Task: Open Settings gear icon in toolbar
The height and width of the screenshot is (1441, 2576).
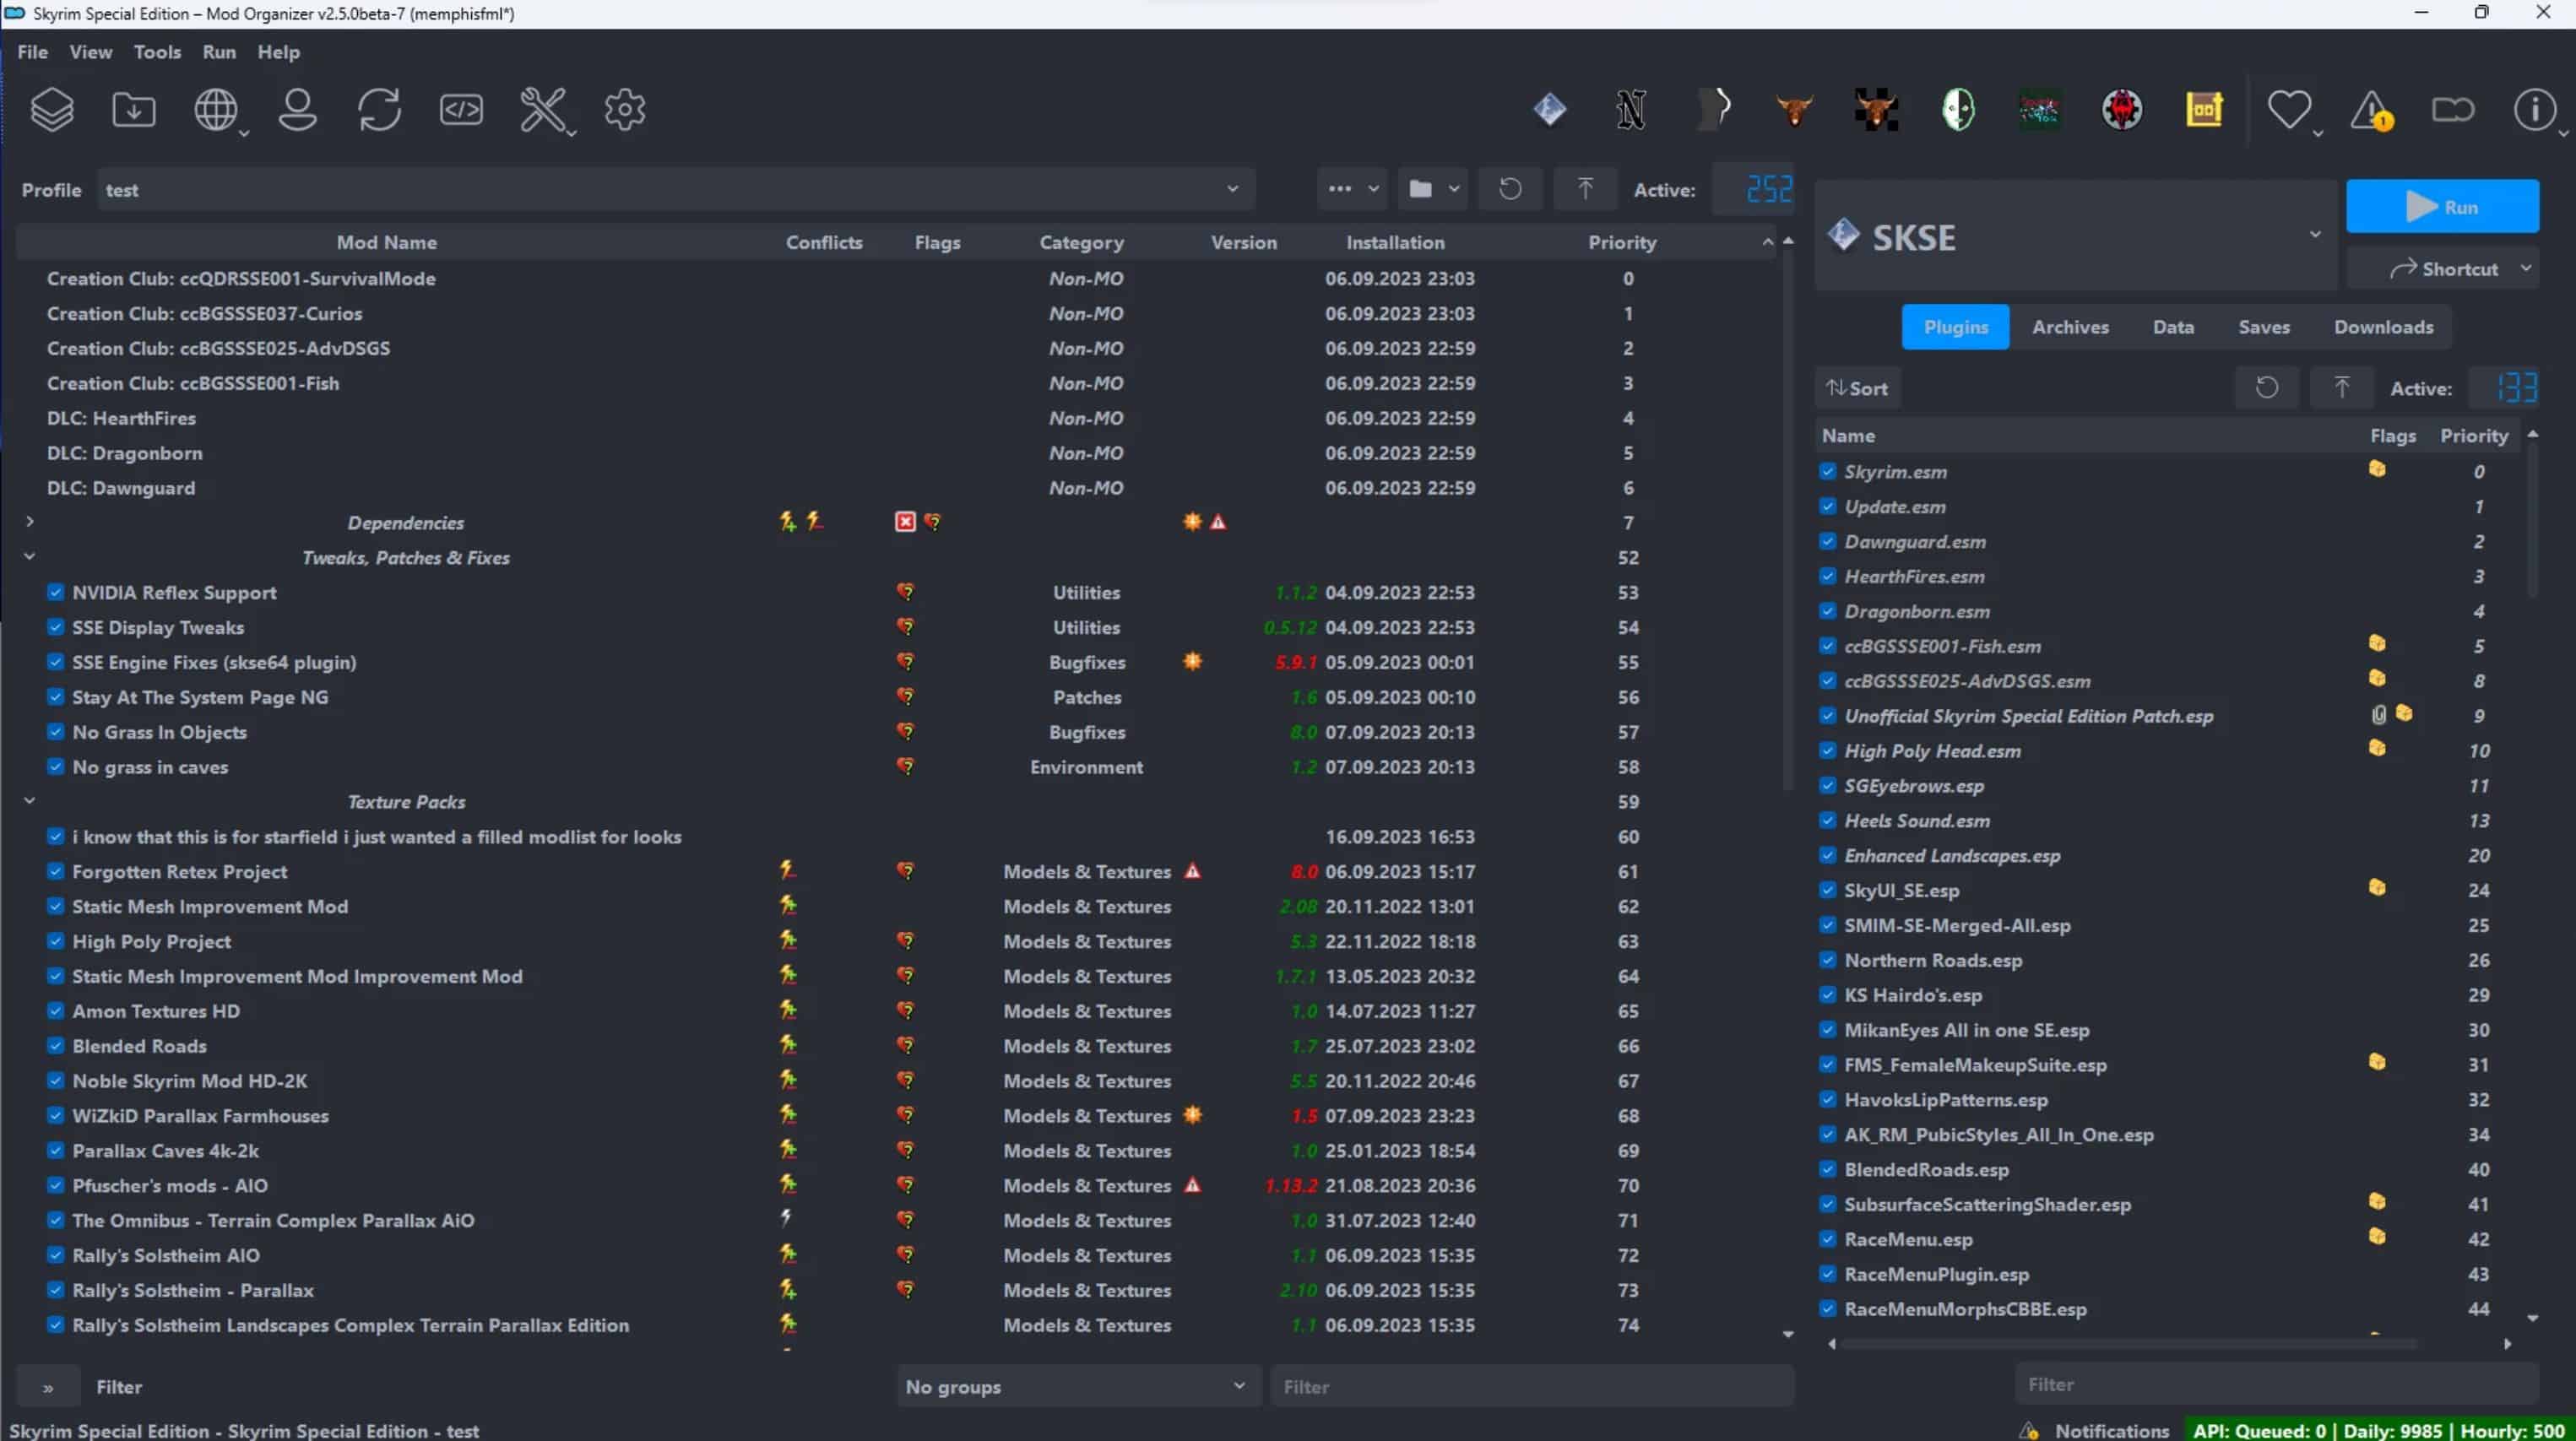Action: pos(625,110)
